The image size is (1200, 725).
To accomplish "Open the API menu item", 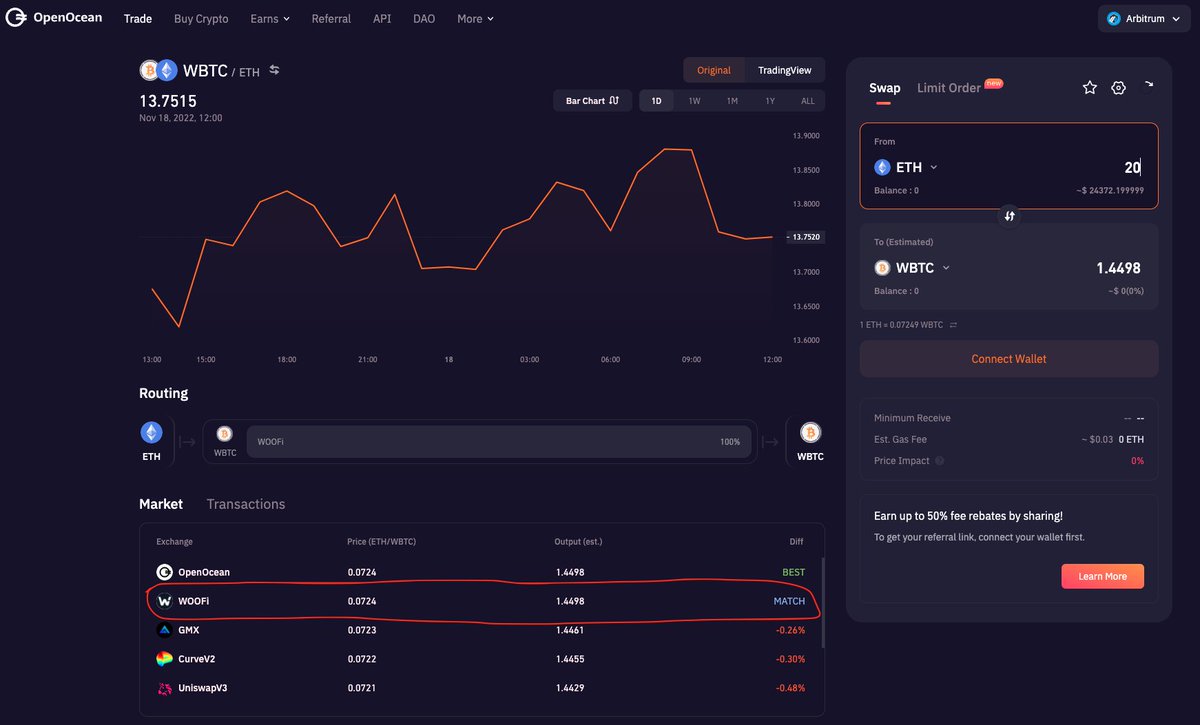I will (382, 19).
